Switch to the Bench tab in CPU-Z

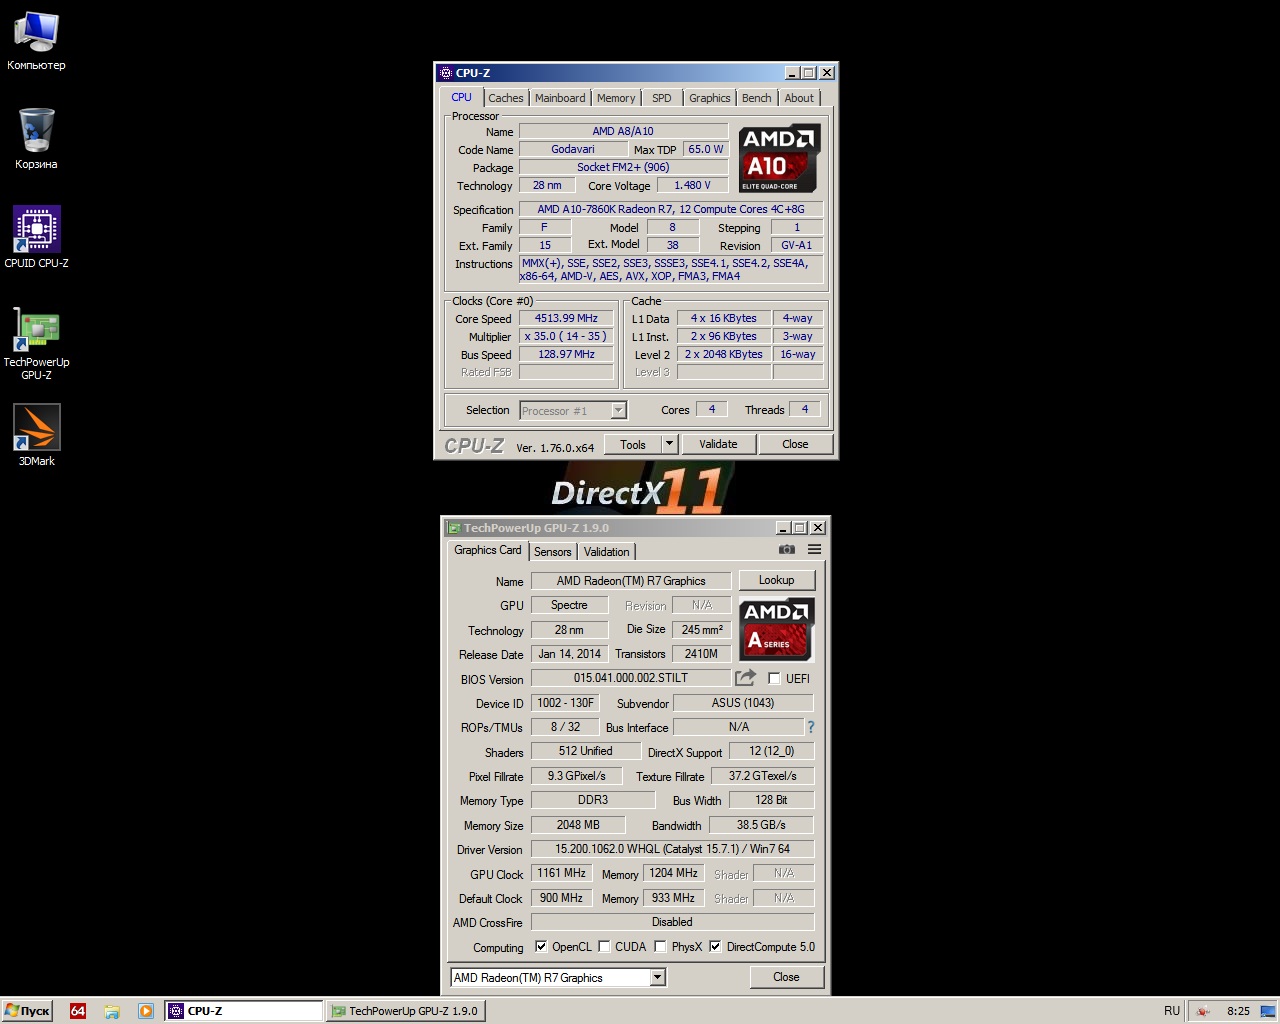pos(757,98)
